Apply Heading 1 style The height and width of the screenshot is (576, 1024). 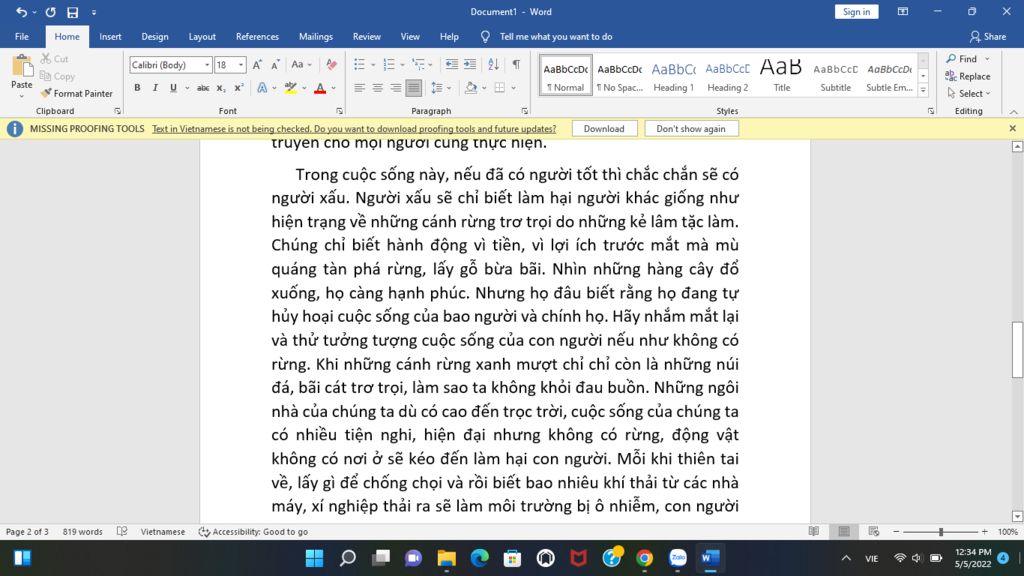click(x=673, y=75)
